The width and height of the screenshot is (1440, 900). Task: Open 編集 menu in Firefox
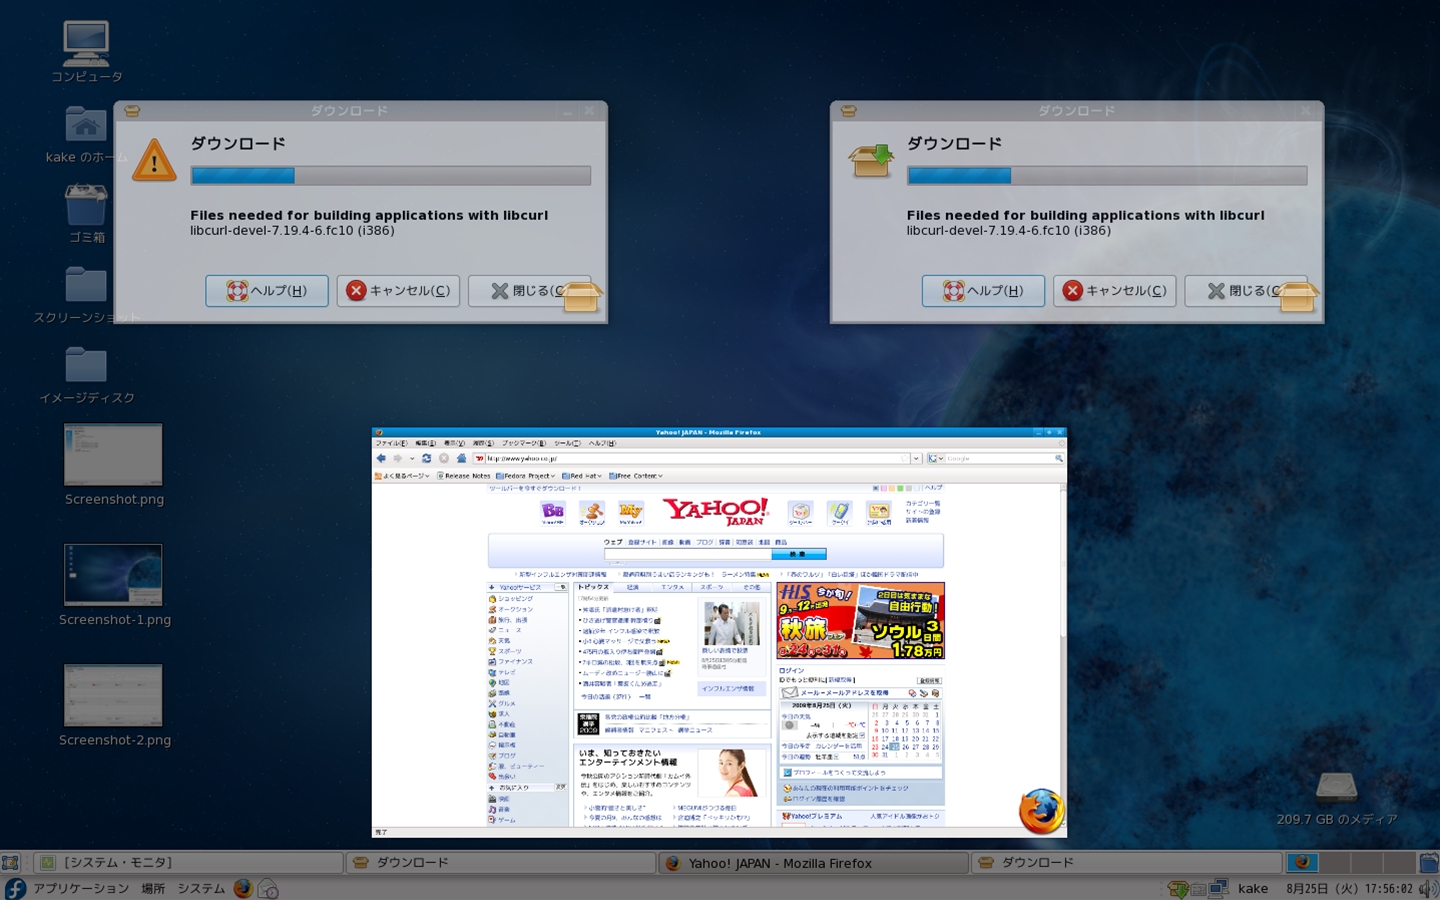(425, 443)
